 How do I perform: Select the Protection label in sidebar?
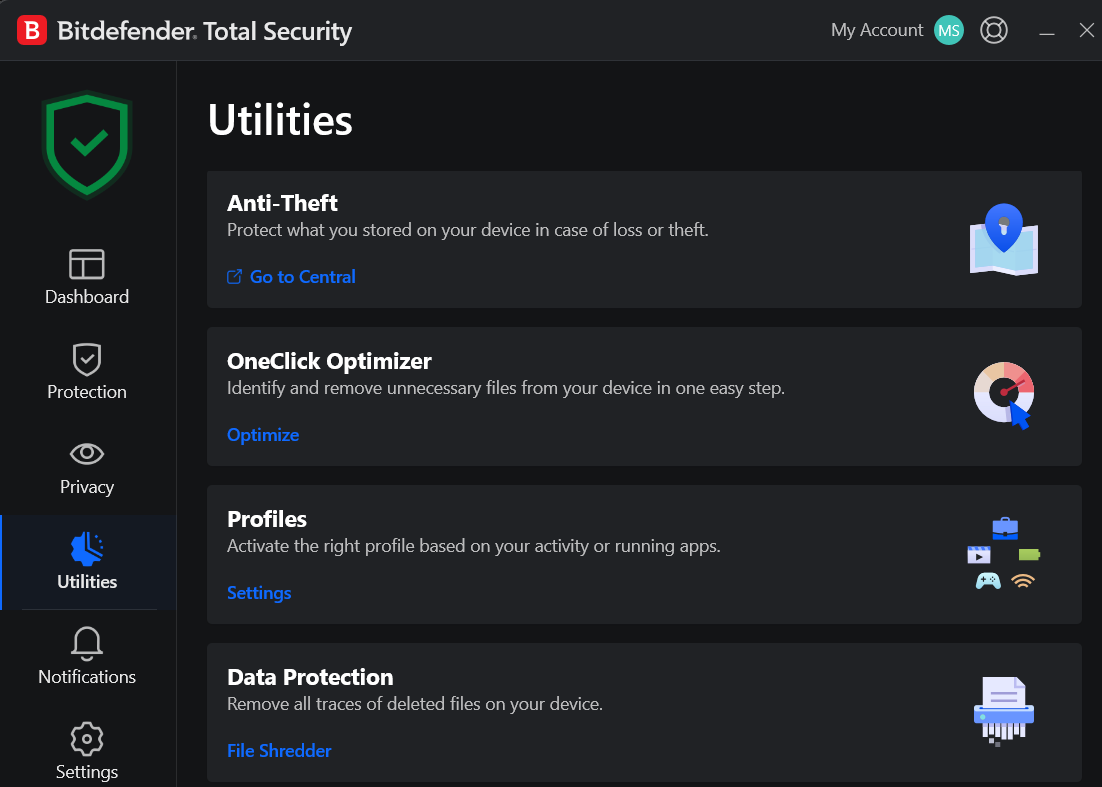(87, 391)
